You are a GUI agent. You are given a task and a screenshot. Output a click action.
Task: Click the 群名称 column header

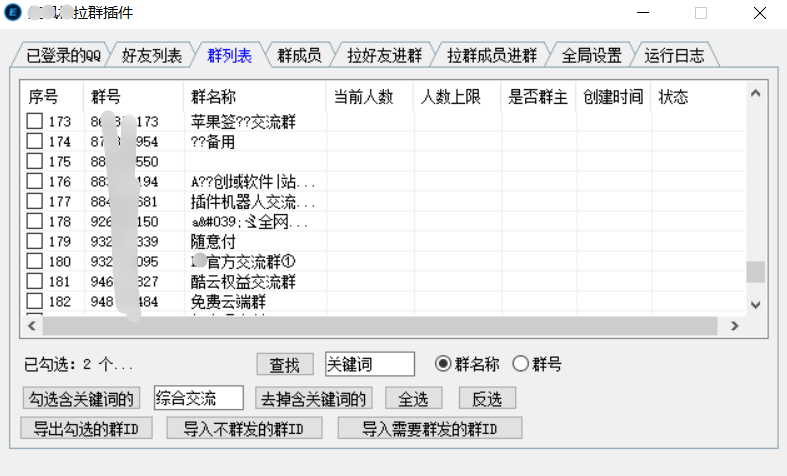213,97
